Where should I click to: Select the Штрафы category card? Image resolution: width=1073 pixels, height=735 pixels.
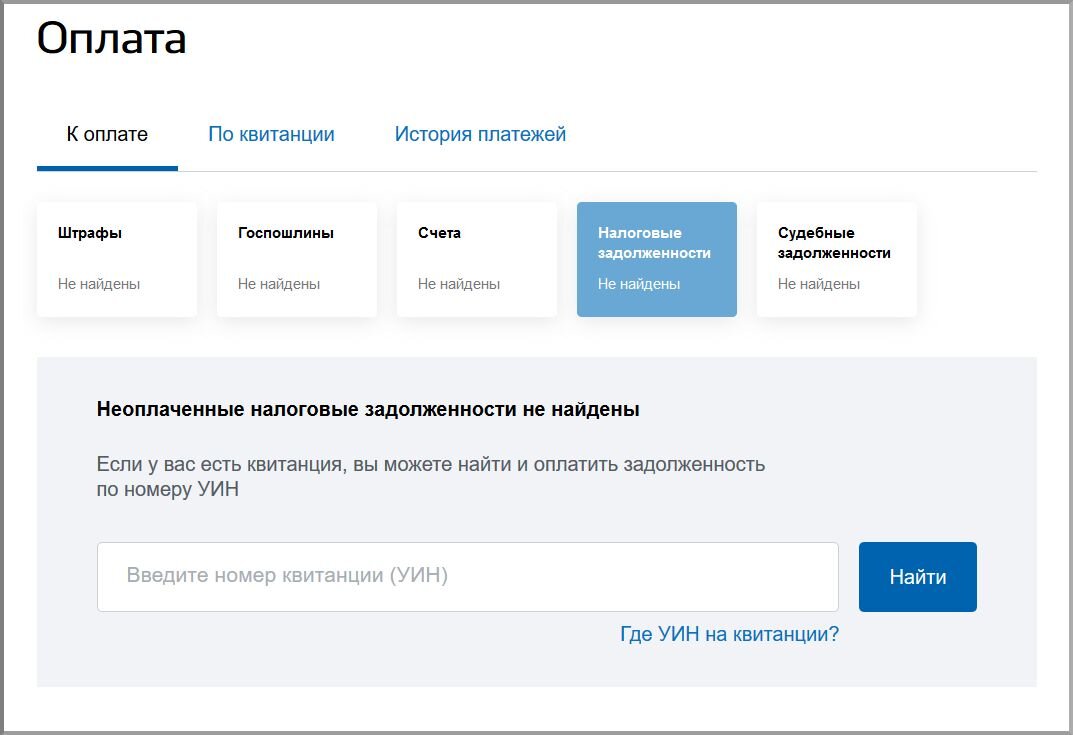[116, 258]
